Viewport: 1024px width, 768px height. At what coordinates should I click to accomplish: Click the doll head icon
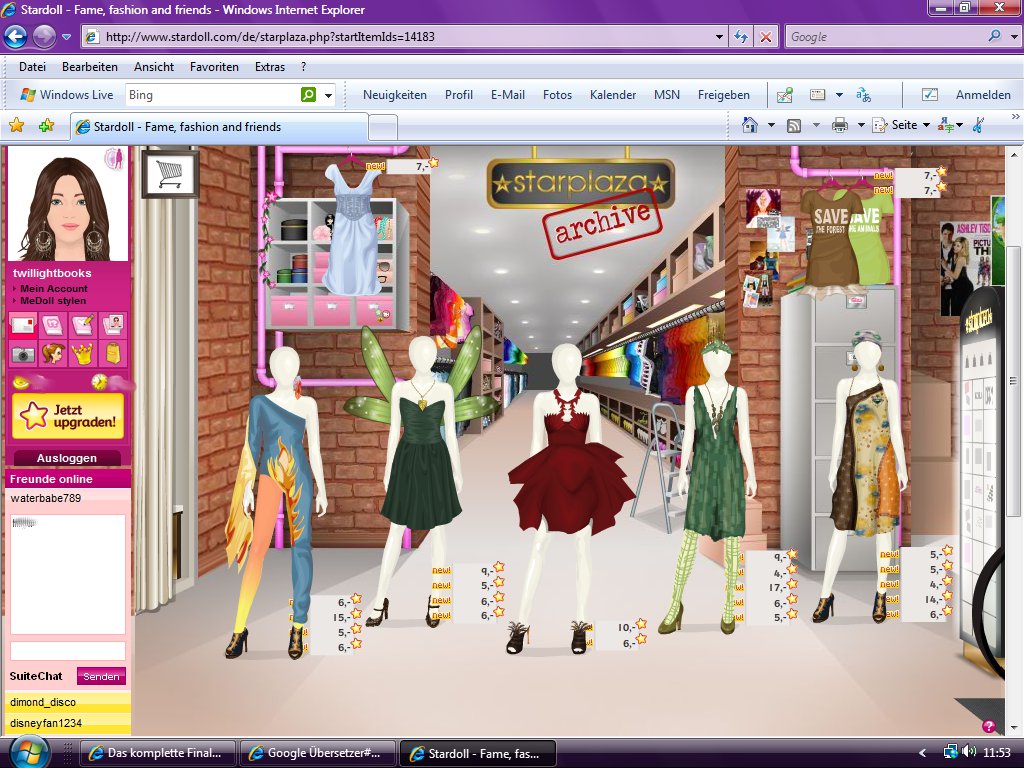(52, 354)
